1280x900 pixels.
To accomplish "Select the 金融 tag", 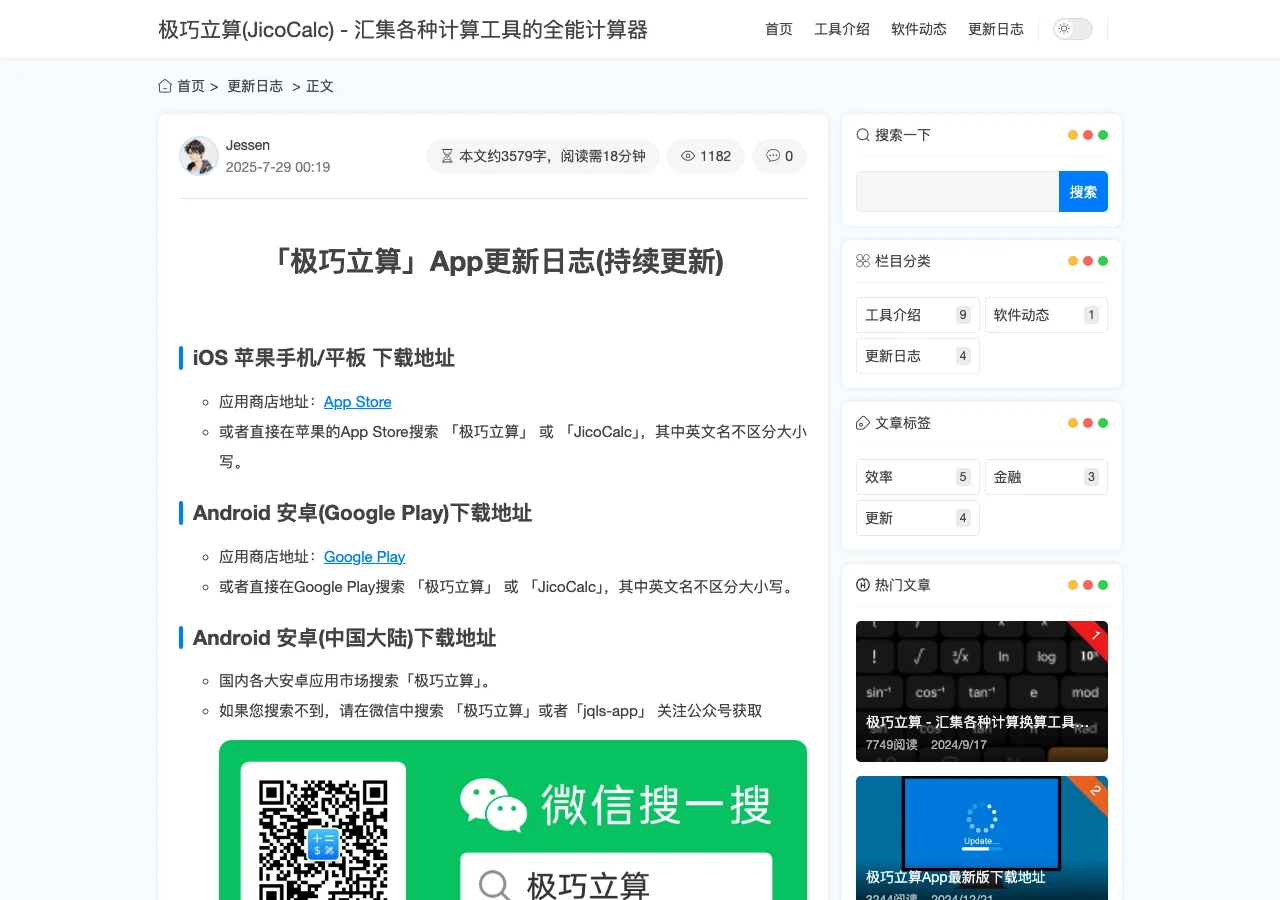I will (1046, 477).
